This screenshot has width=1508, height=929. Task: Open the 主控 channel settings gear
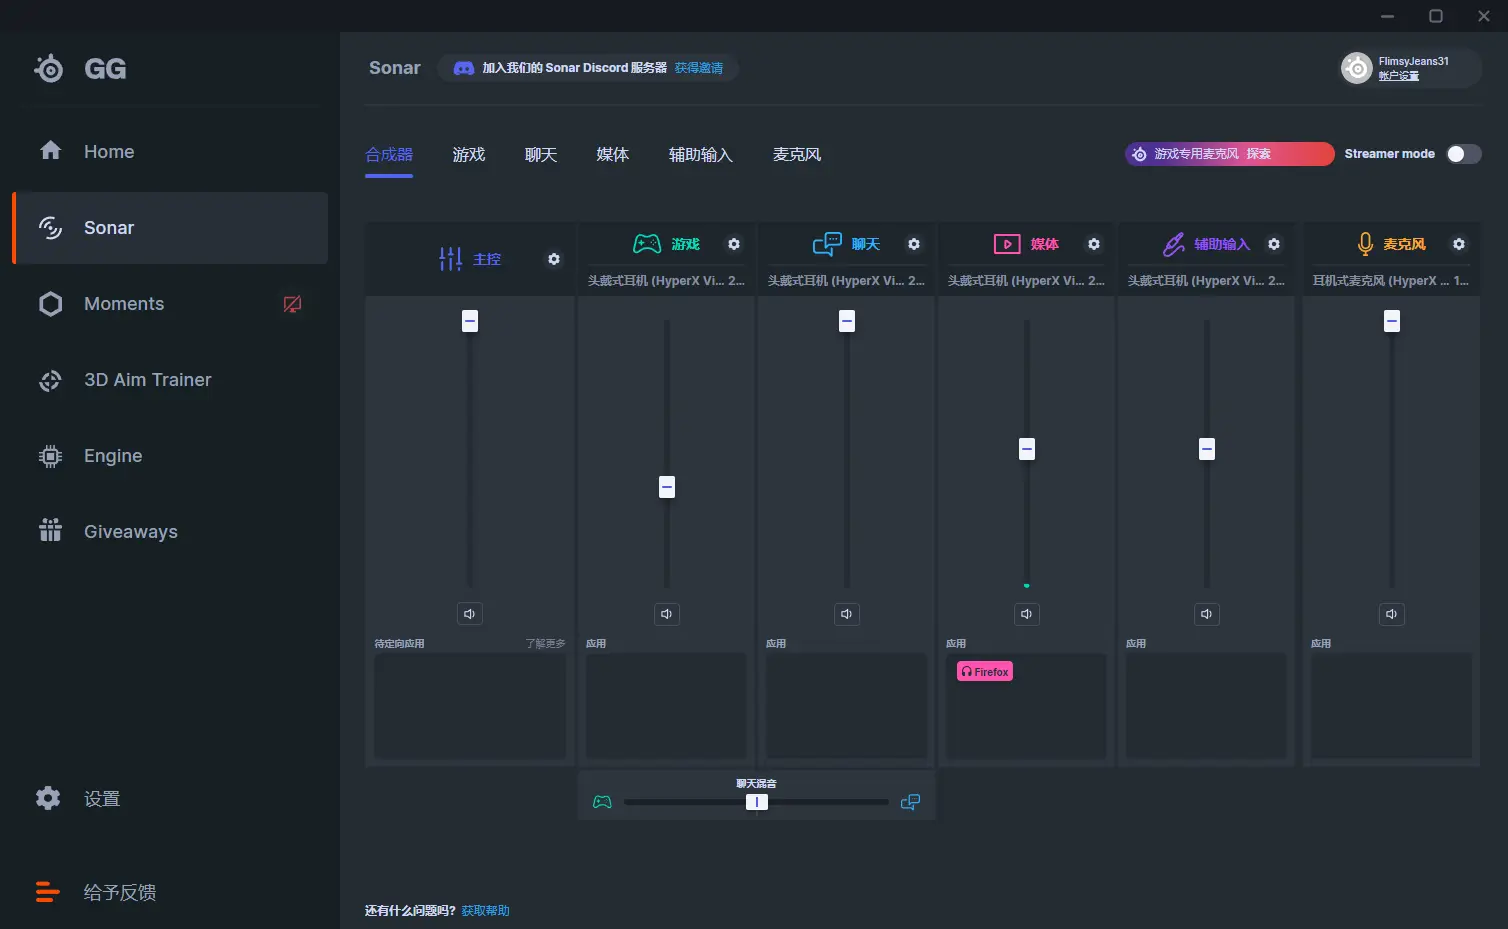553,259
